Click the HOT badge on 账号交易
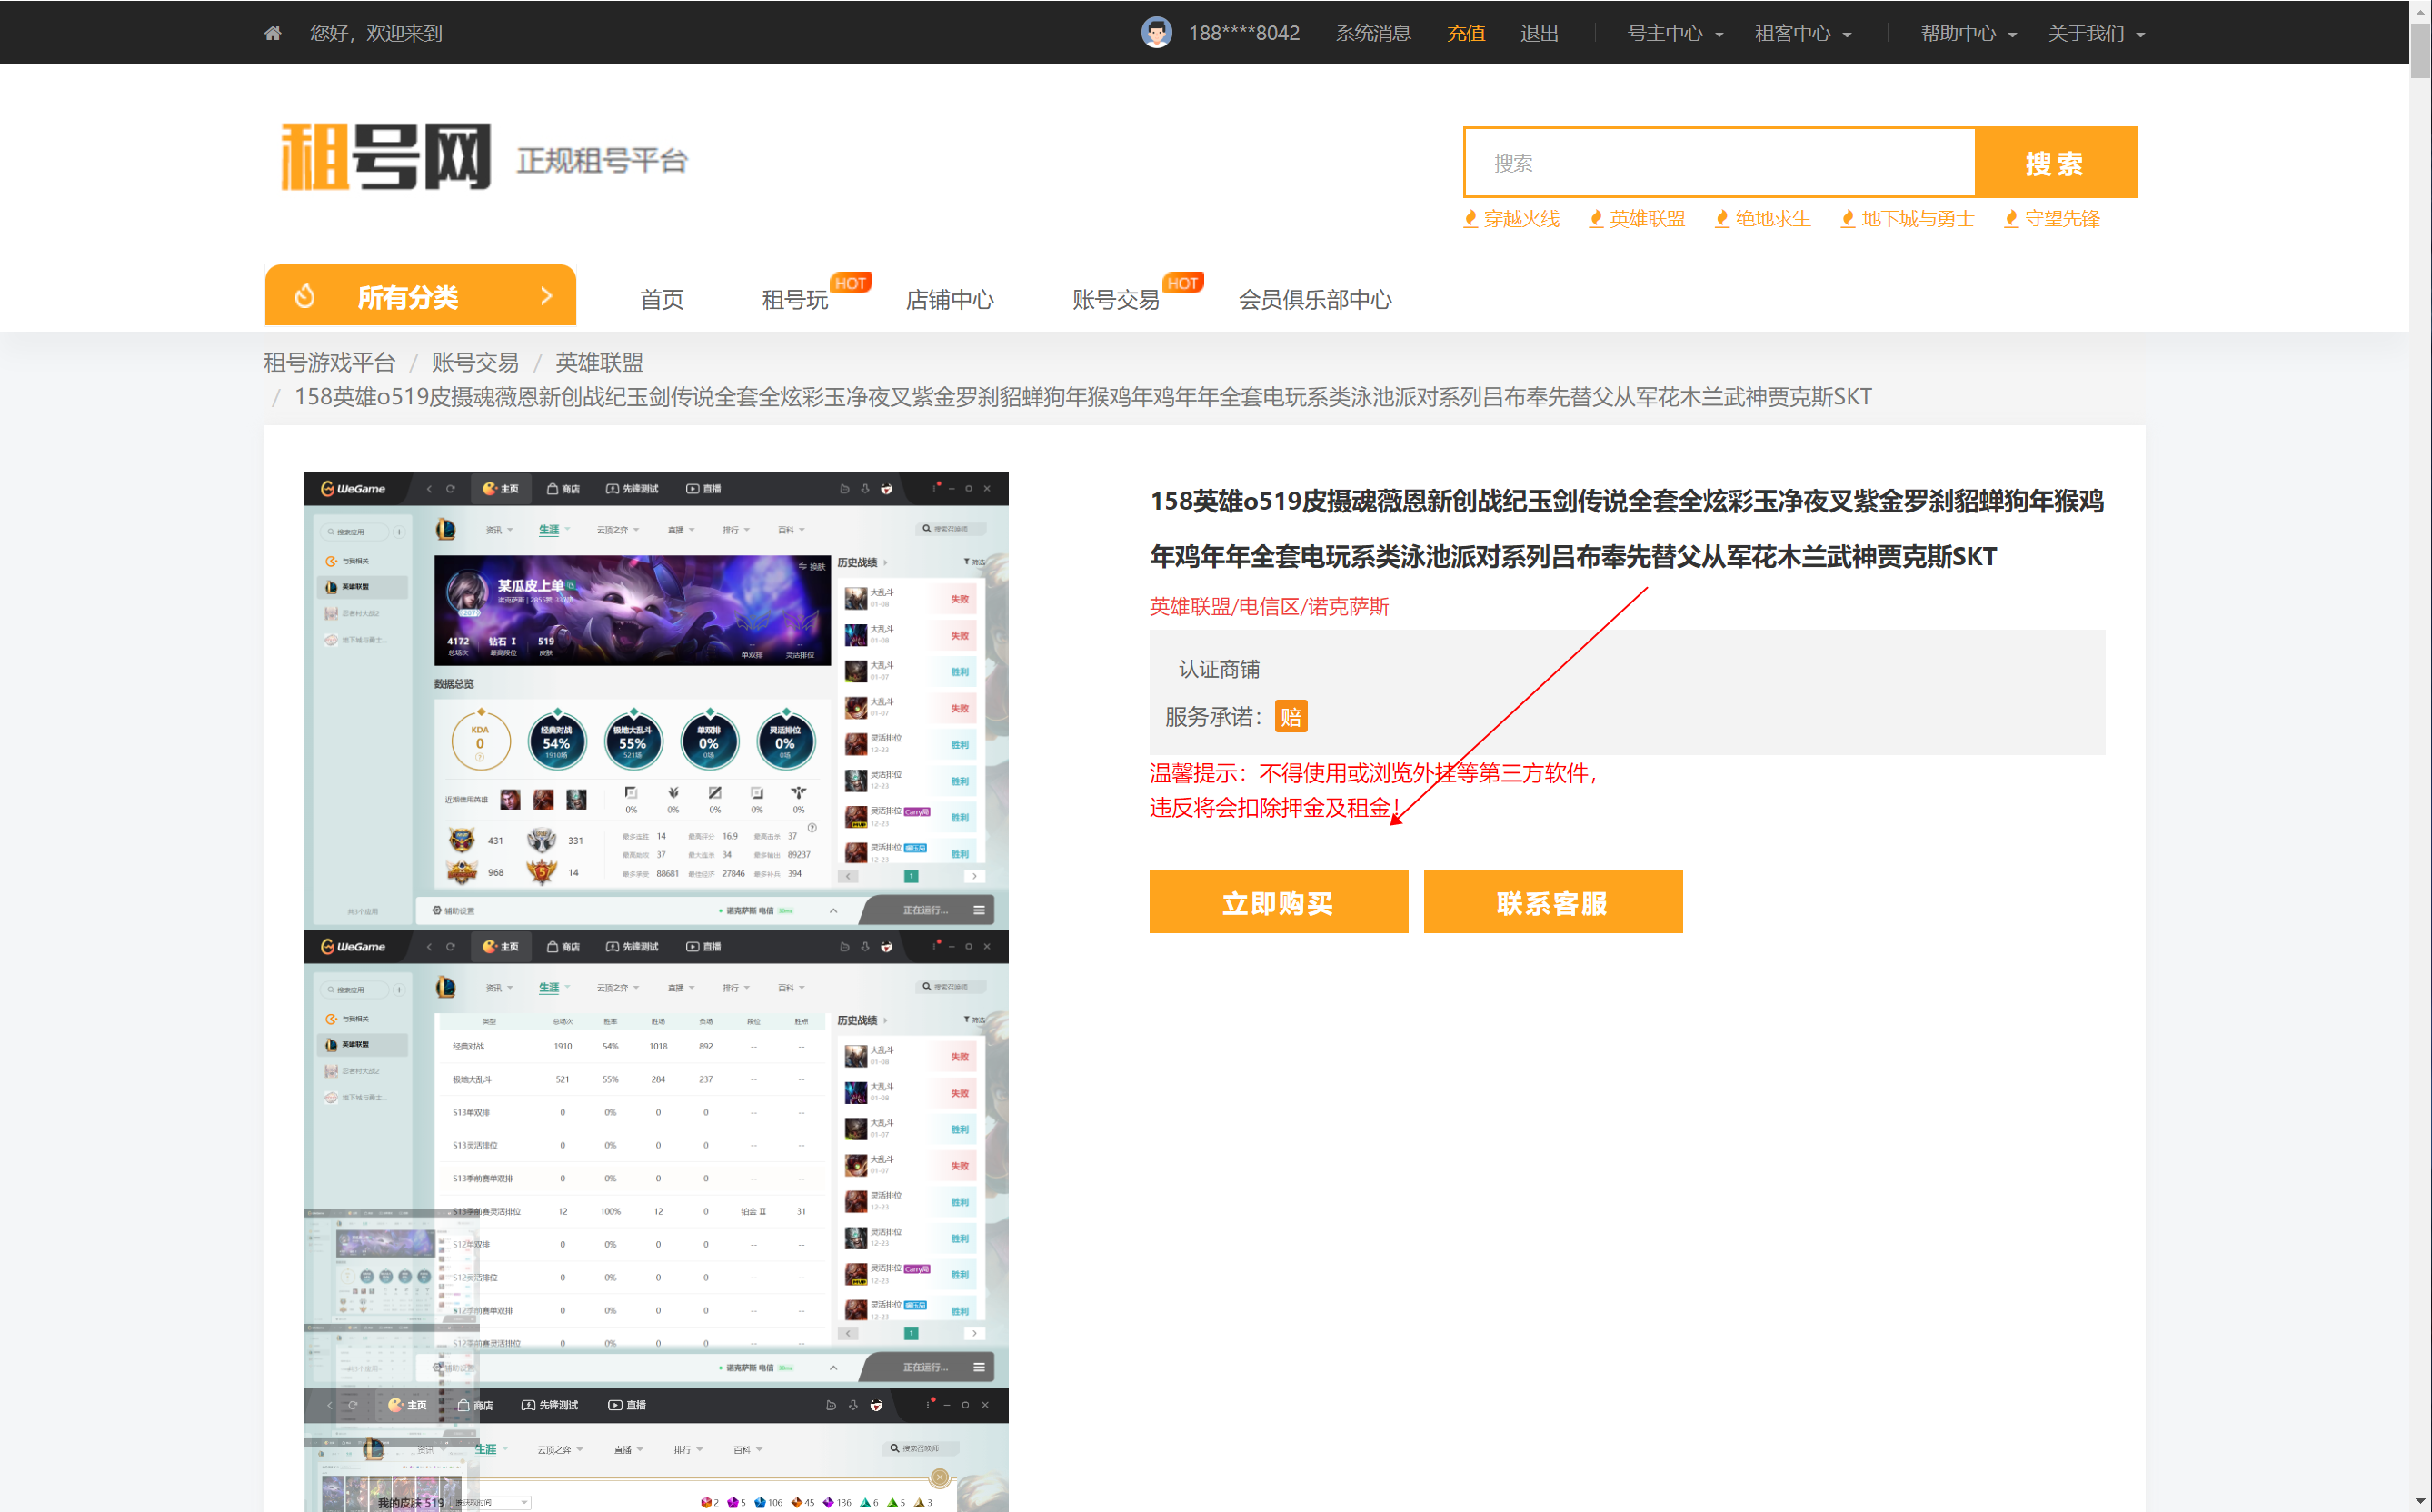 [1183, 283]
